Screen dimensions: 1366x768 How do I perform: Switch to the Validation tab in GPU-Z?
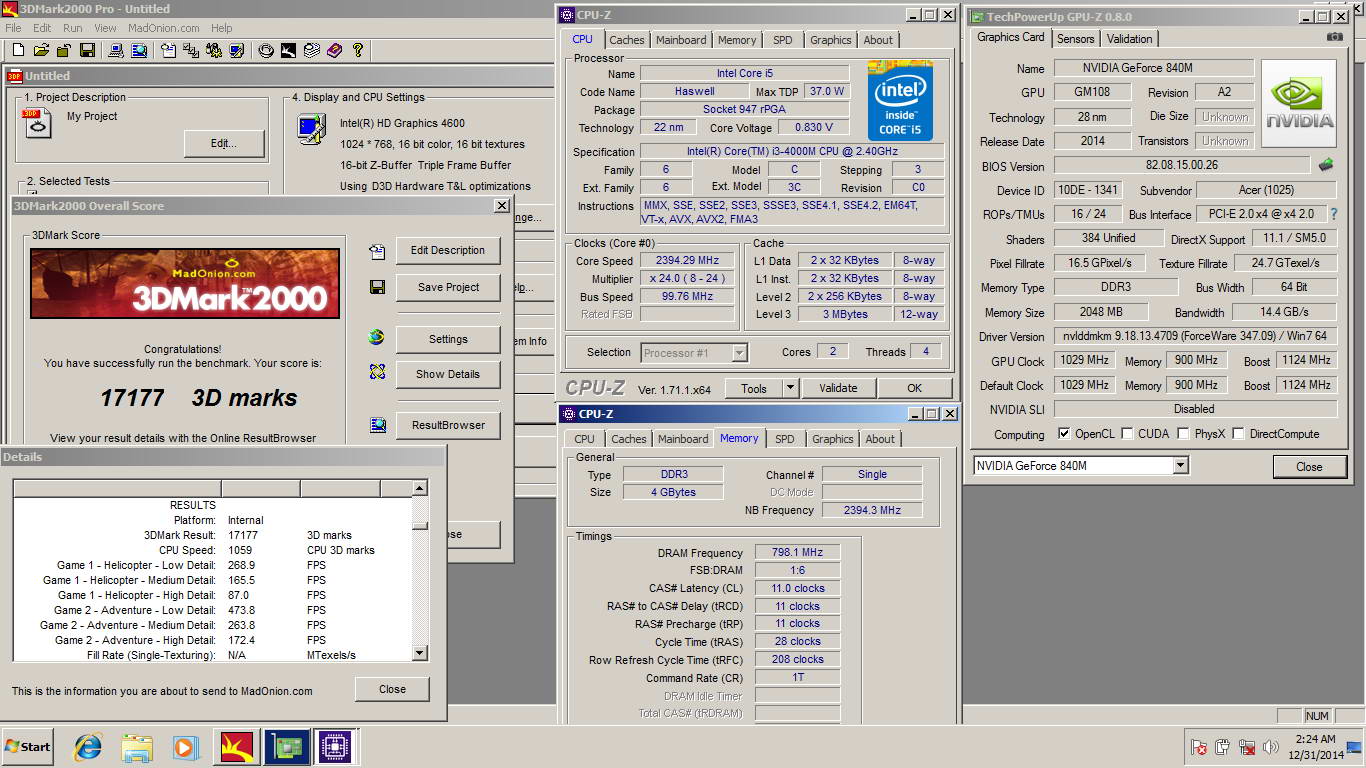tap(1129, 39)
